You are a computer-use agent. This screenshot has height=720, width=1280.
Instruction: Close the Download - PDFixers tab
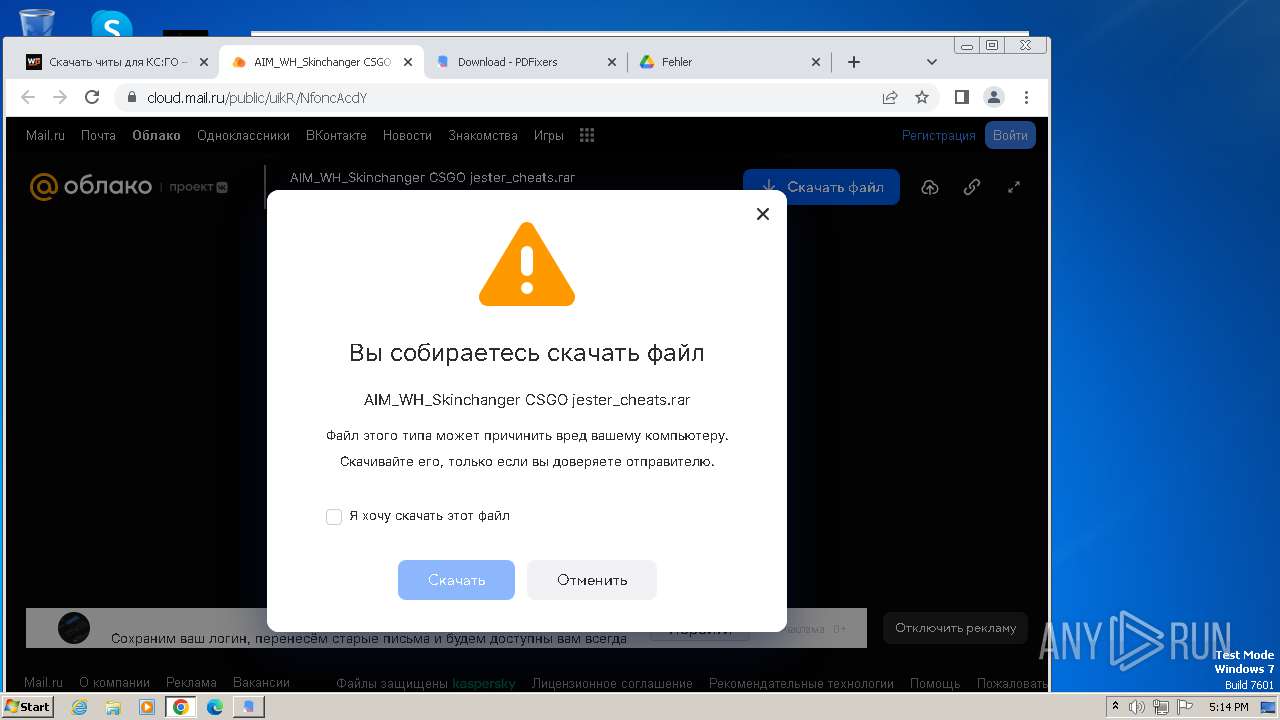coord(612,62)
